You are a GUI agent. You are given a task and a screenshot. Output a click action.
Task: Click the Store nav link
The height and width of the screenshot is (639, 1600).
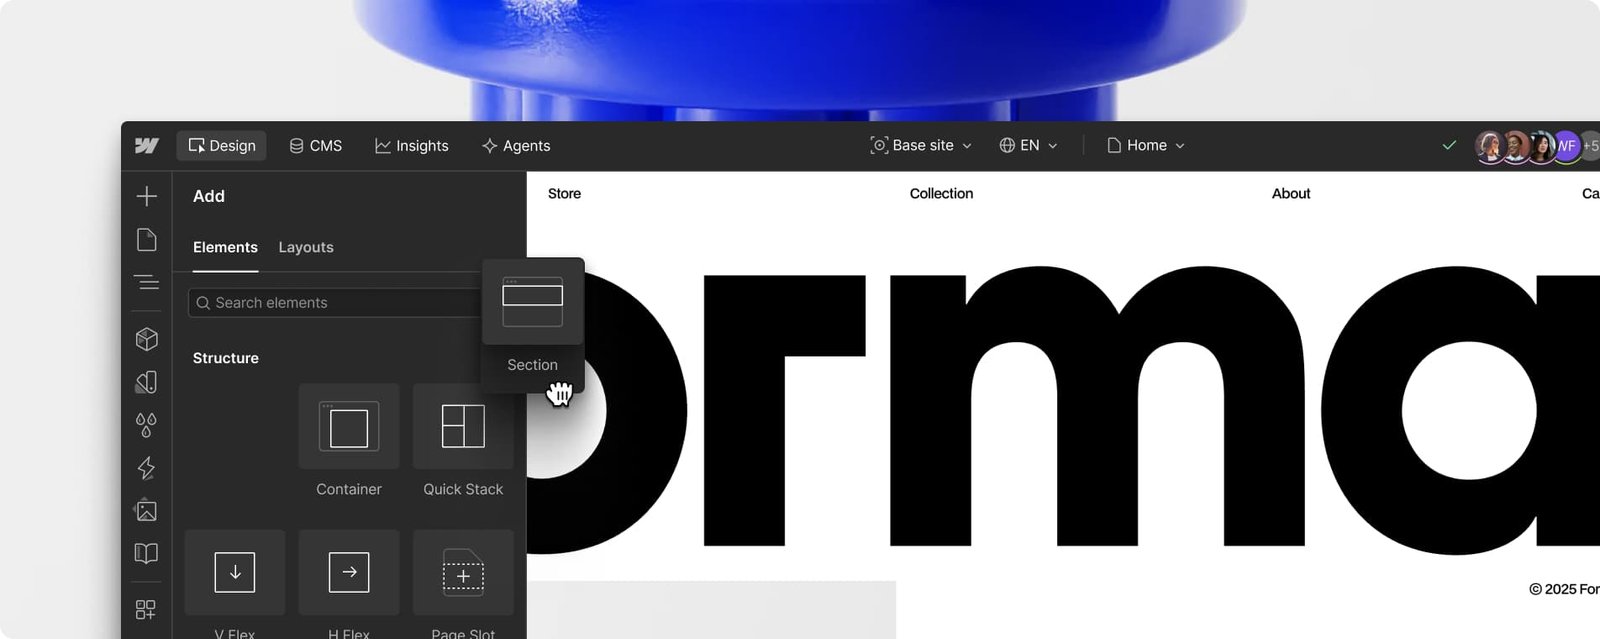pos(564,194)
